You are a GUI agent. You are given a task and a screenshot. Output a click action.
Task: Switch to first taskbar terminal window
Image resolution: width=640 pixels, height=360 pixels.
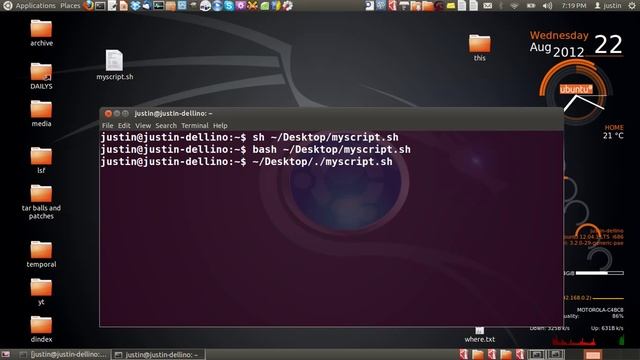coord(64,355)
